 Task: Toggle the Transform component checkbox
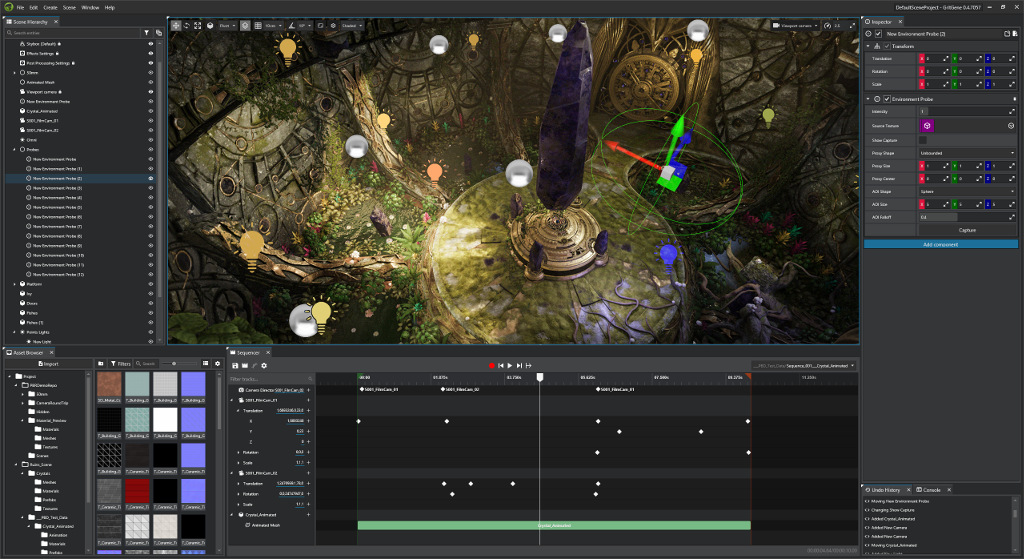[887, 46]
